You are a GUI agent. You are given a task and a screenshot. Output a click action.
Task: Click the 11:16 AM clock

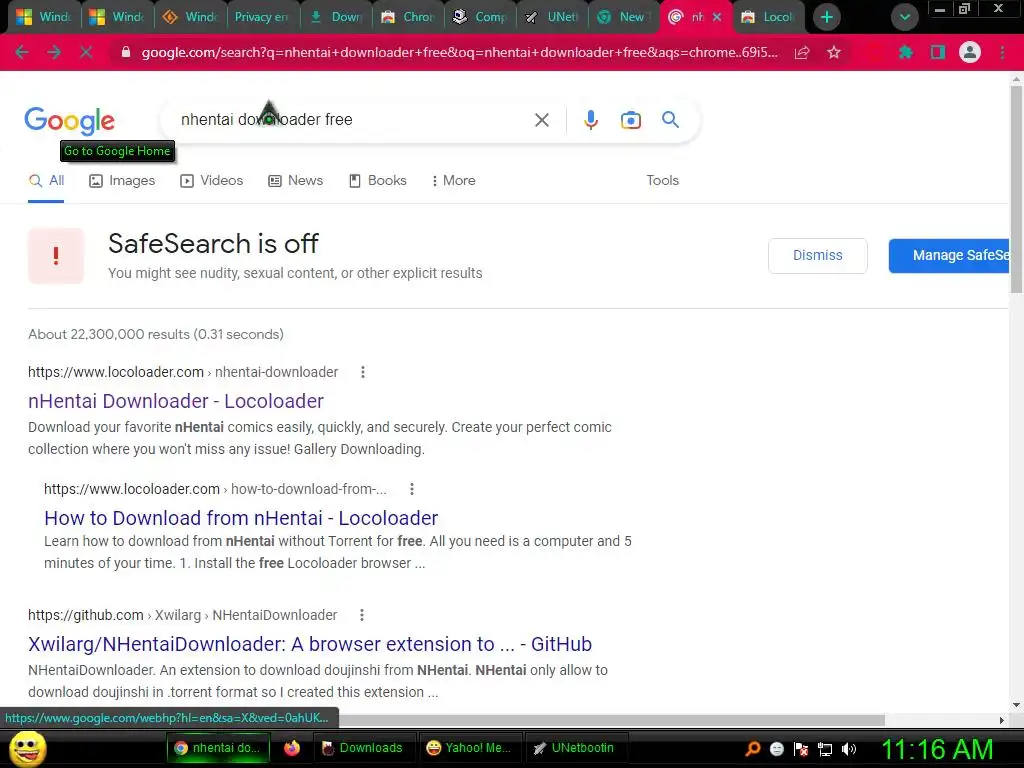click(937, 749)
